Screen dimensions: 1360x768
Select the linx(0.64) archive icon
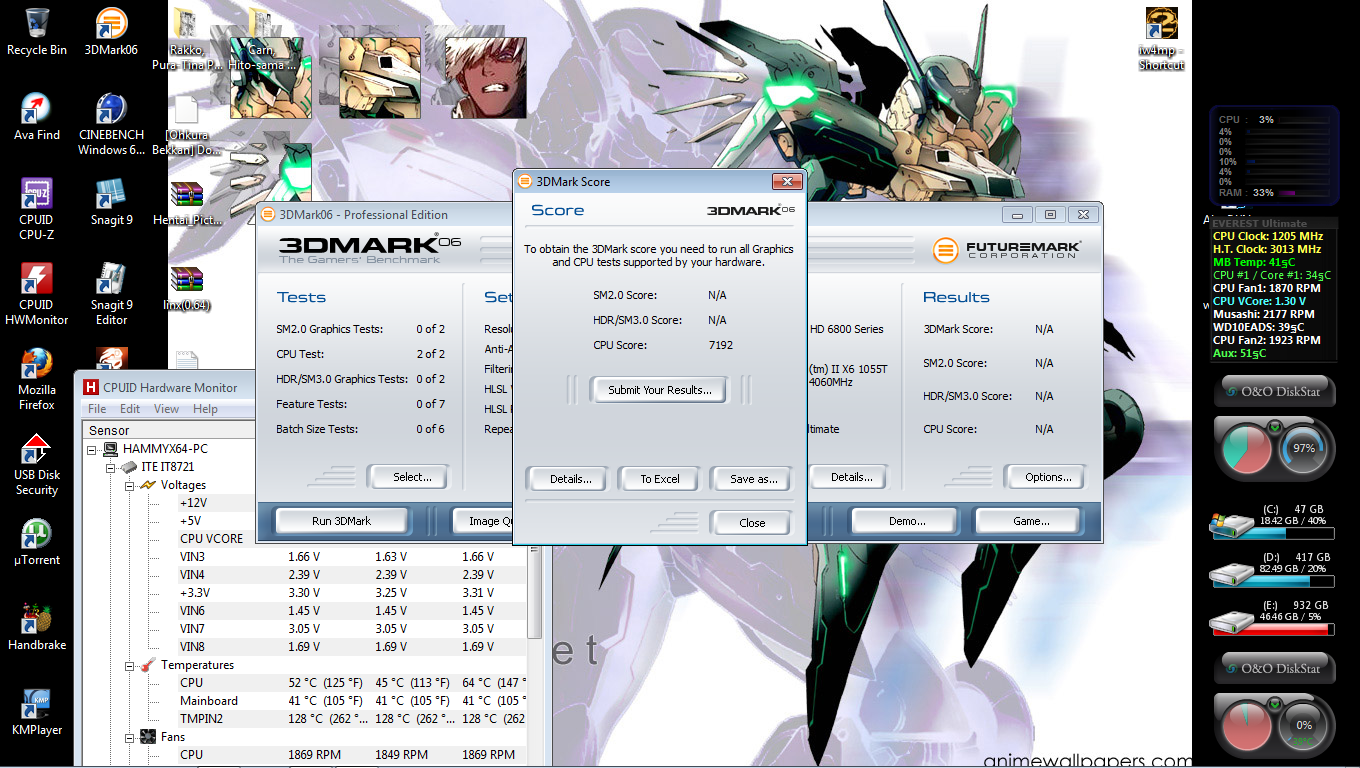[186, 287]
